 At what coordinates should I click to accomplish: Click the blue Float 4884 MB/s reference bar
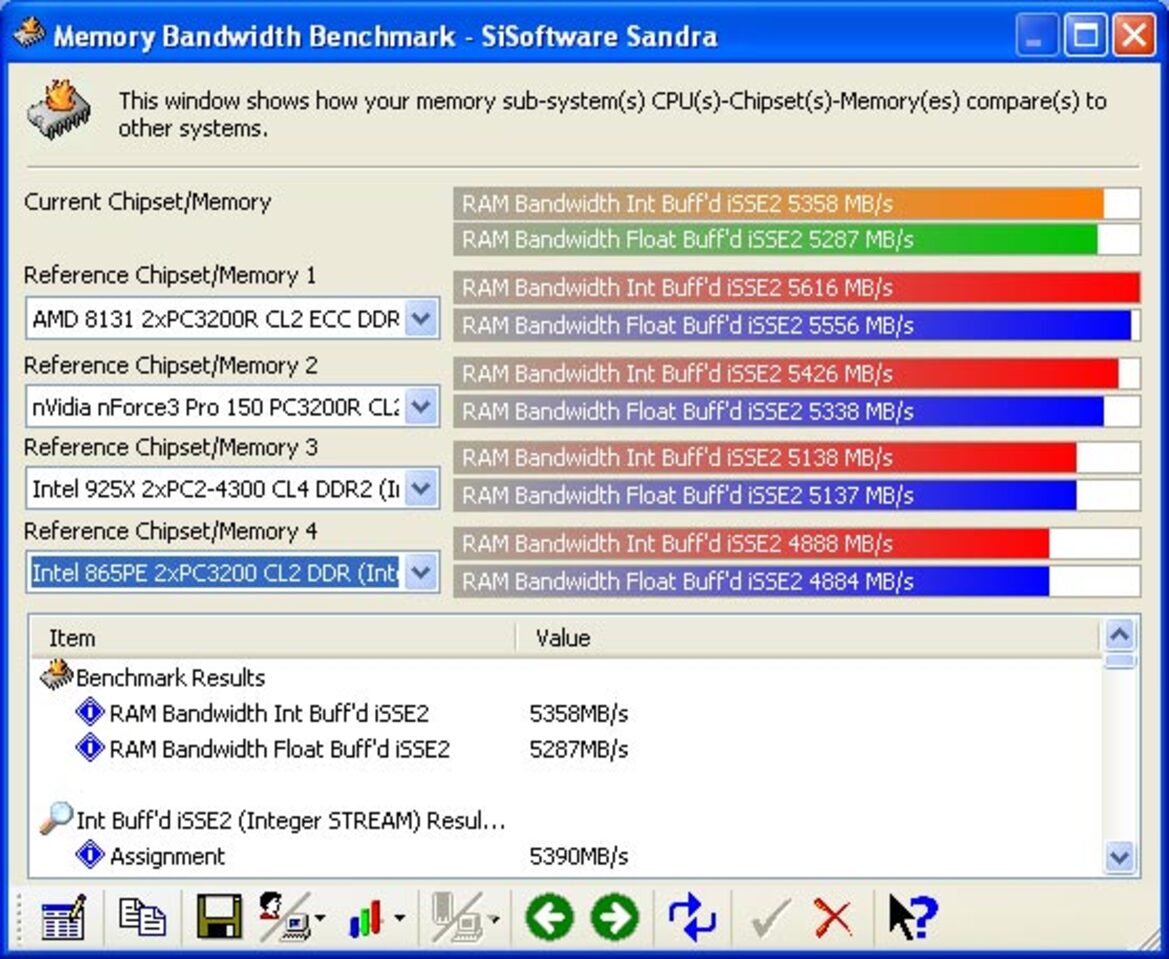point(797,581)
